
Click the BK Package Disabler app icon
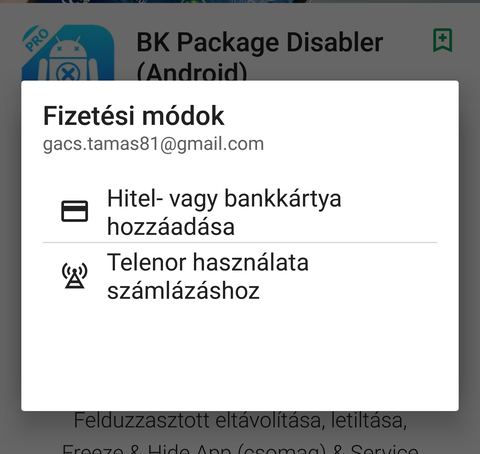(x=68, y=52)
